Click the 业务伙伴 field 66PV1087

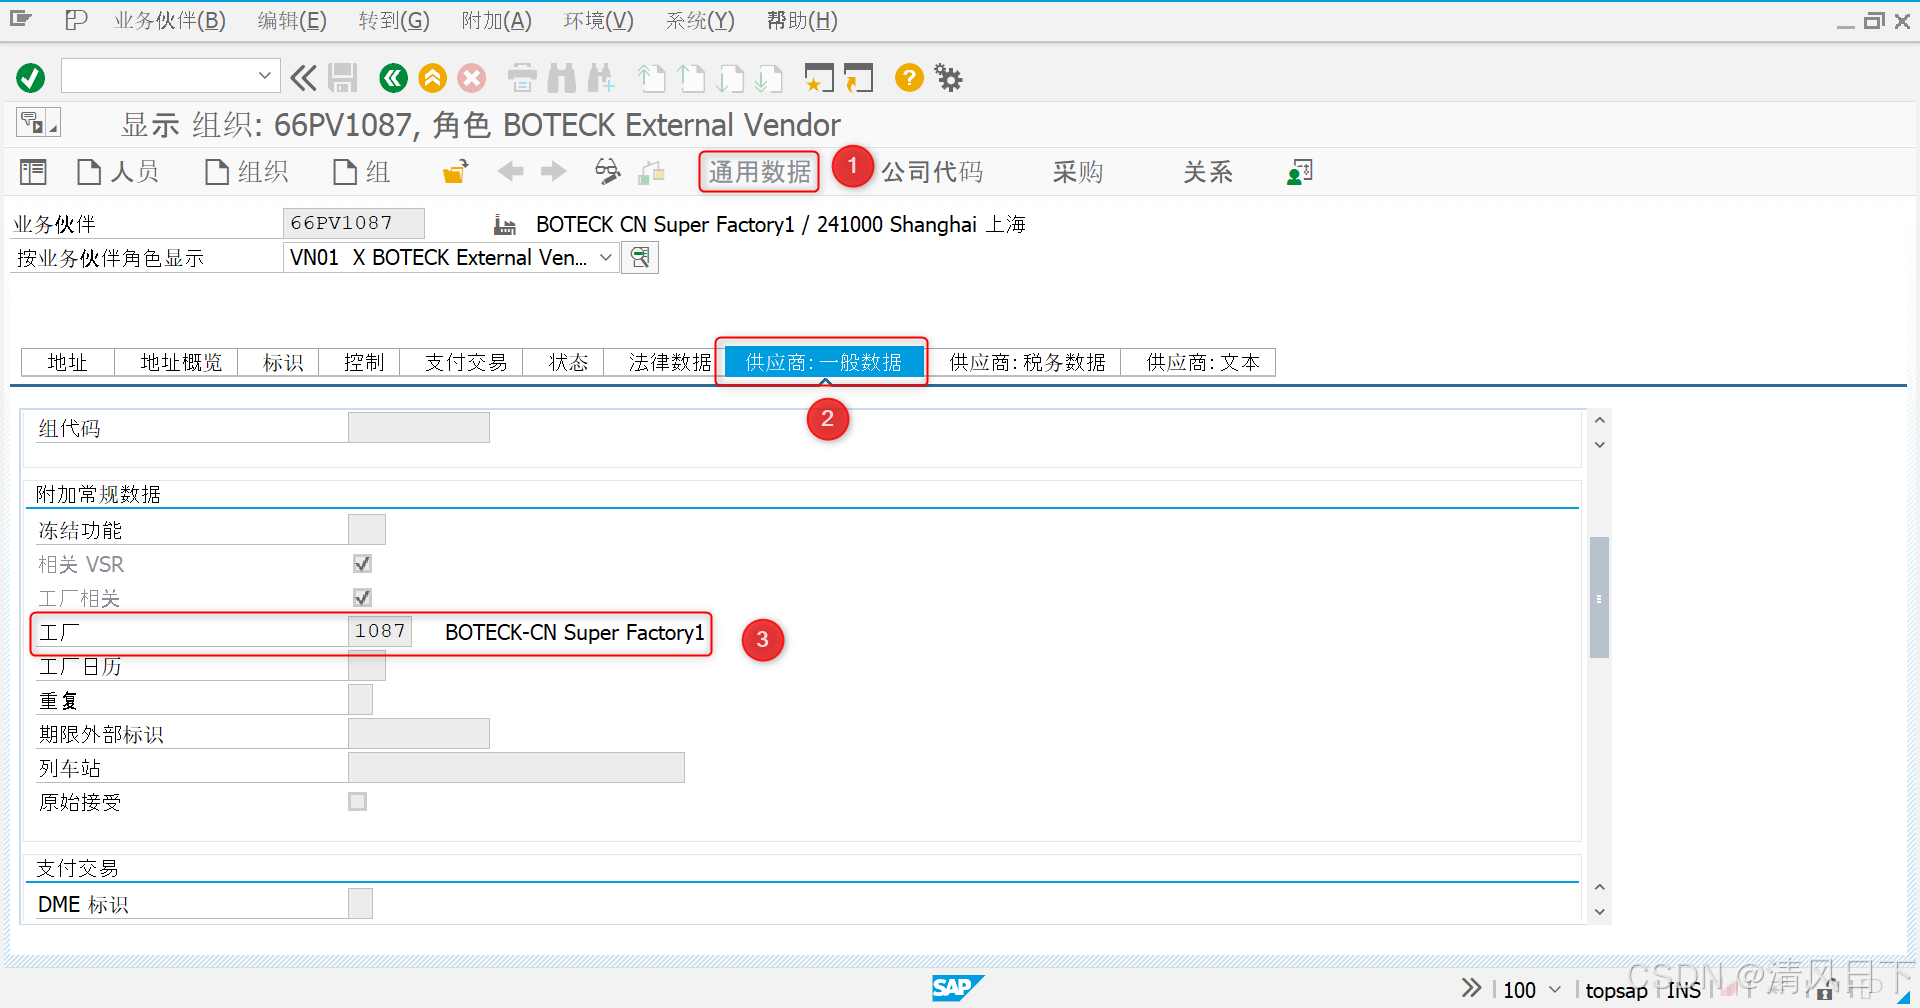pos(354,223)
